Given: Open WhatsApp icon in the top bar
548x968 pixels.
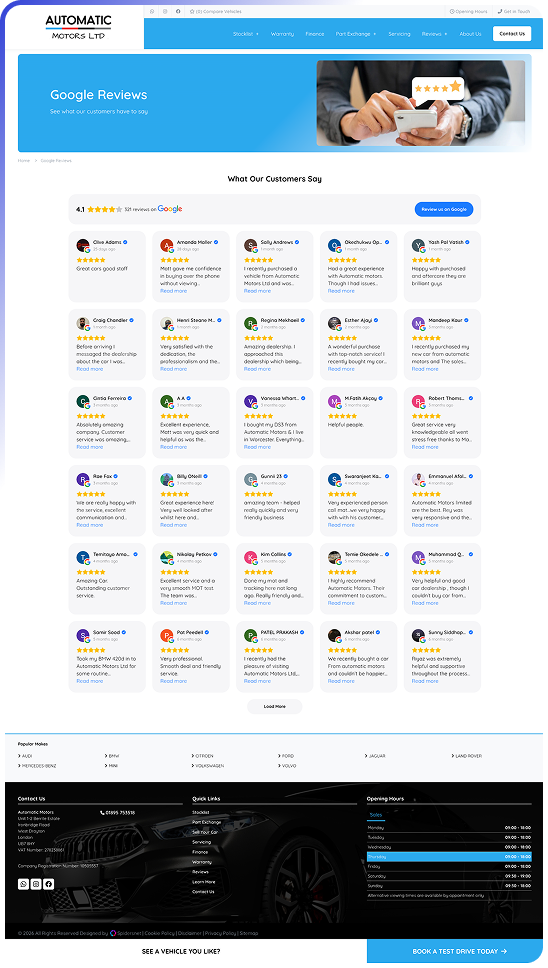Looking at the screenshot, I should pos(152,11).
